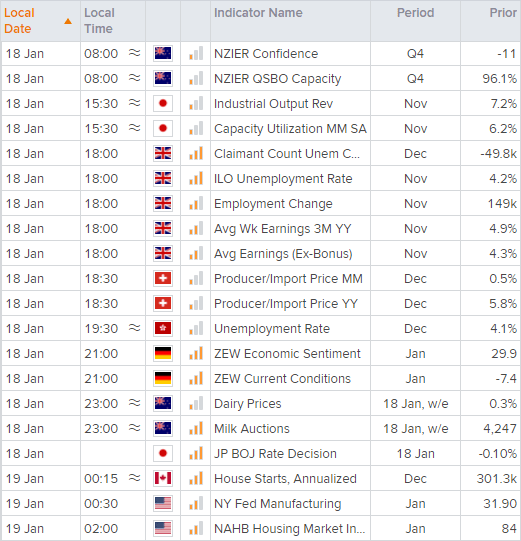Screen dimensions: 521x541
Task: Open the Claimant Count Unem C... indicator
Action: click(x=287, y=154)
